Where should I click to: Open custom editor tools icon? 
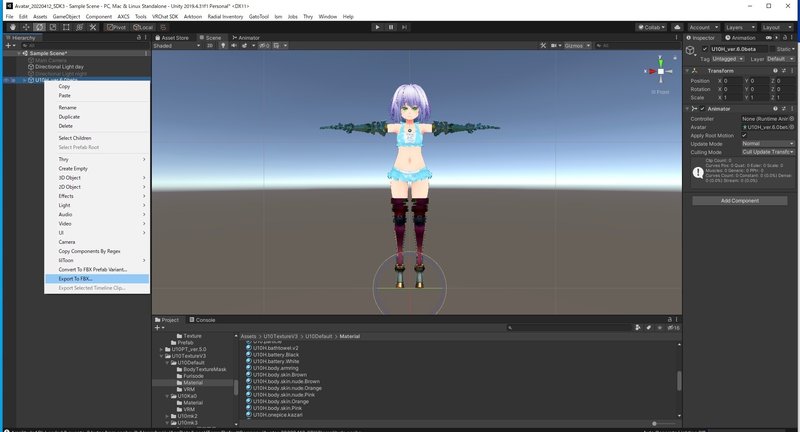(92, 27)
